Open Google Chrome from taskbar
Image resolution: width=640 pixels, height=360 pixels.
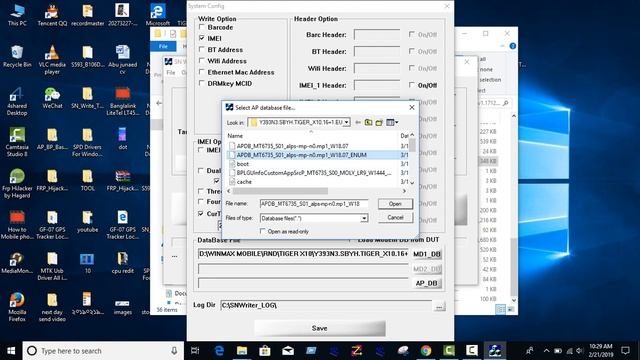point(426,351)
